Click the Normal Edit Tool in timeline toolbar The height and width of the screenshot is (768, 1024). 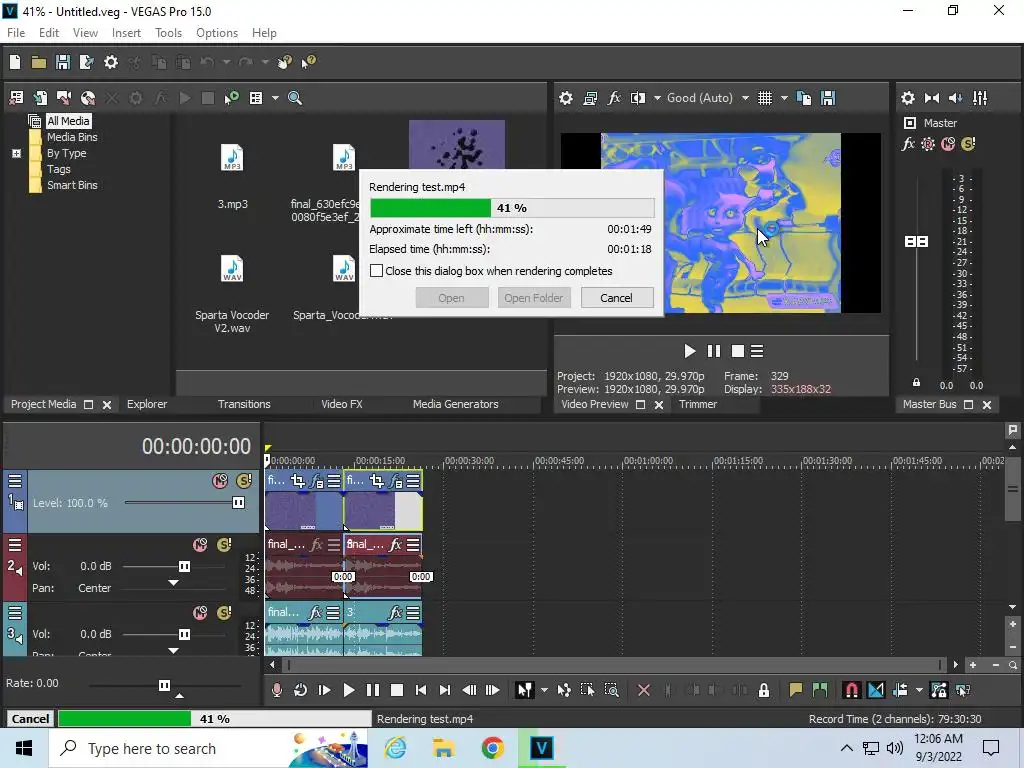click(524, 690)
